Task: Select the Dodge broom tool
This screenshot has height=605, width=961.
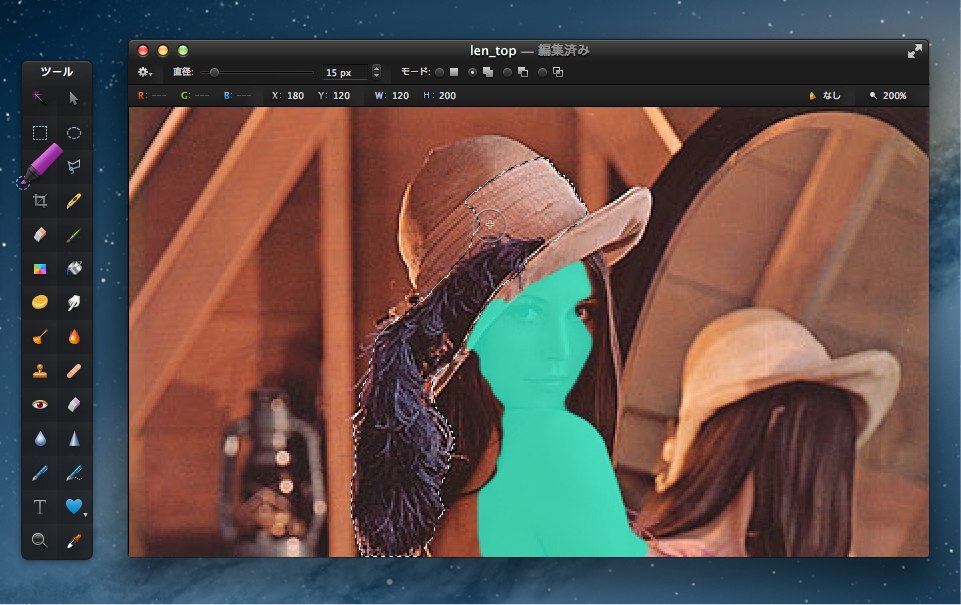Action: tap(40, 337)
